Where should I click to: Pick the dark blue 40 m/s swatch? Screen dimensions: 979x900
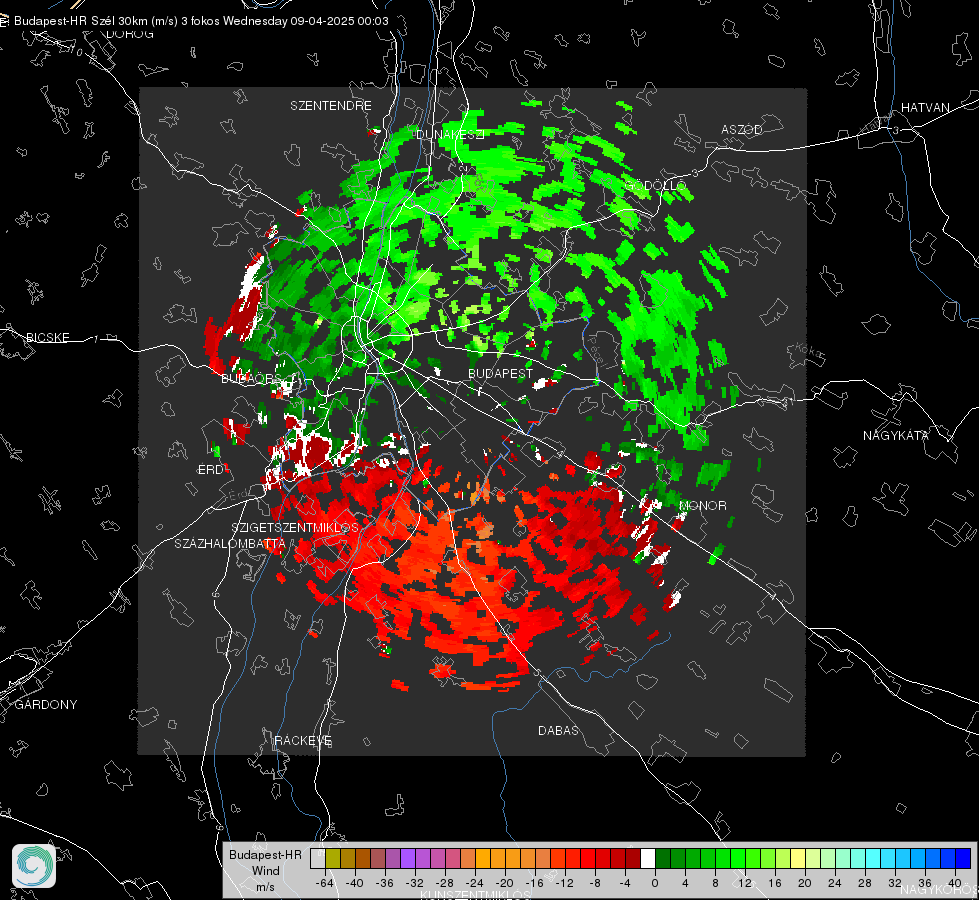coord(963,858)
